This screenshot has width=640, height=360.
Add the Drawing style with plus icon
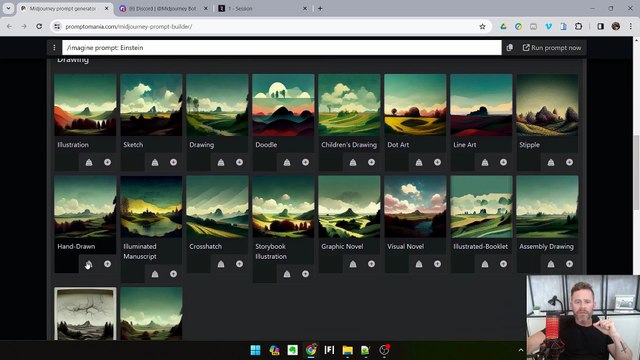tap(240, 162)
